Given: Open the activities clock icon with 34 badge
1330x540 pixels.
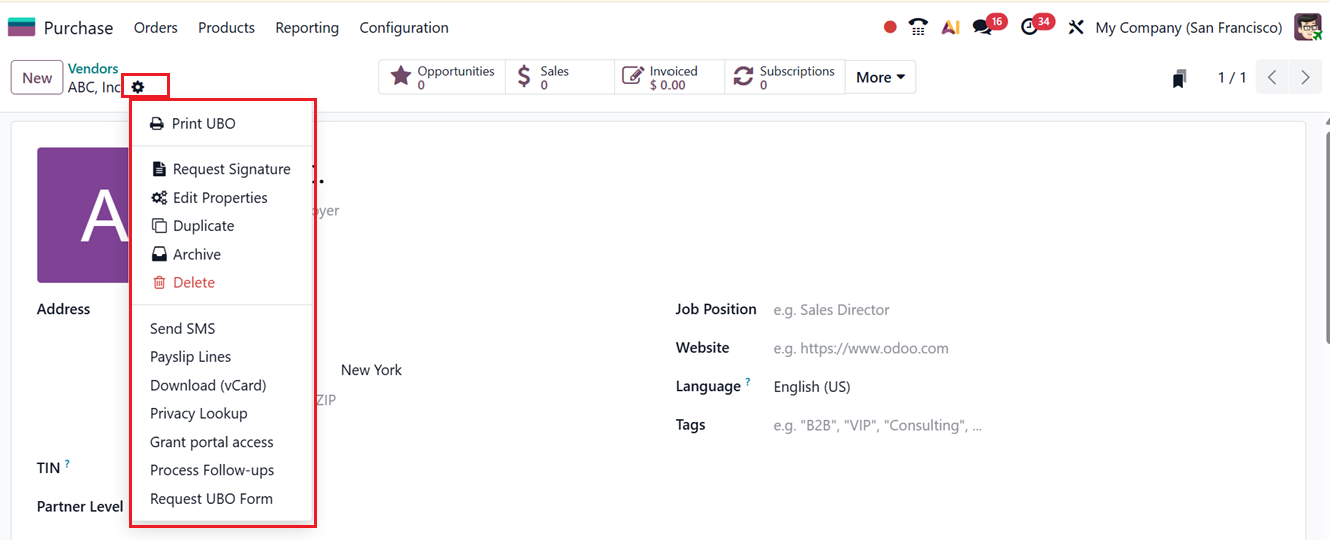Looking at the screenshot, I should (1030, 27).
